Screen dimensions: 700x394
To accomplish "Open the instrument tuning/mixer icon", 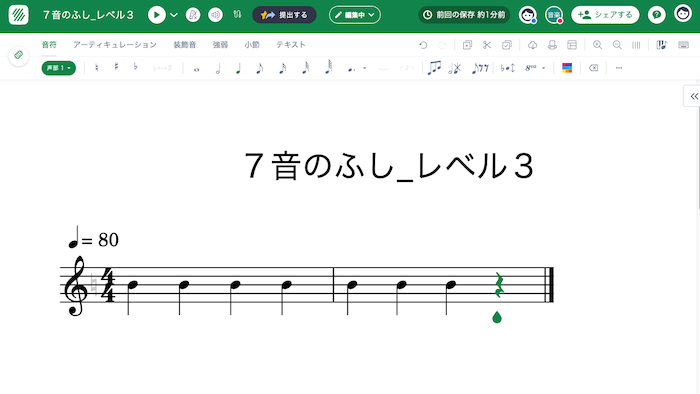I will [237, 15].
